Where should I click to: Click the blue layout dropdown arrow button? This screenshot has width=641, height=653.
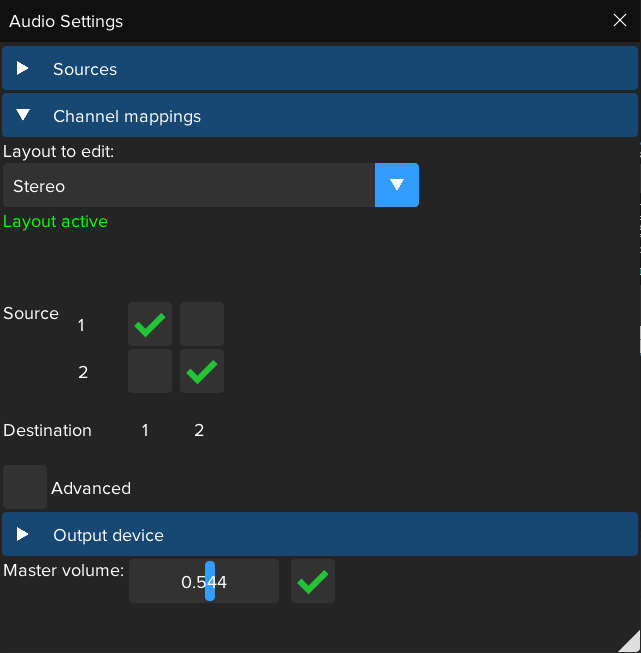coord(397,185)
